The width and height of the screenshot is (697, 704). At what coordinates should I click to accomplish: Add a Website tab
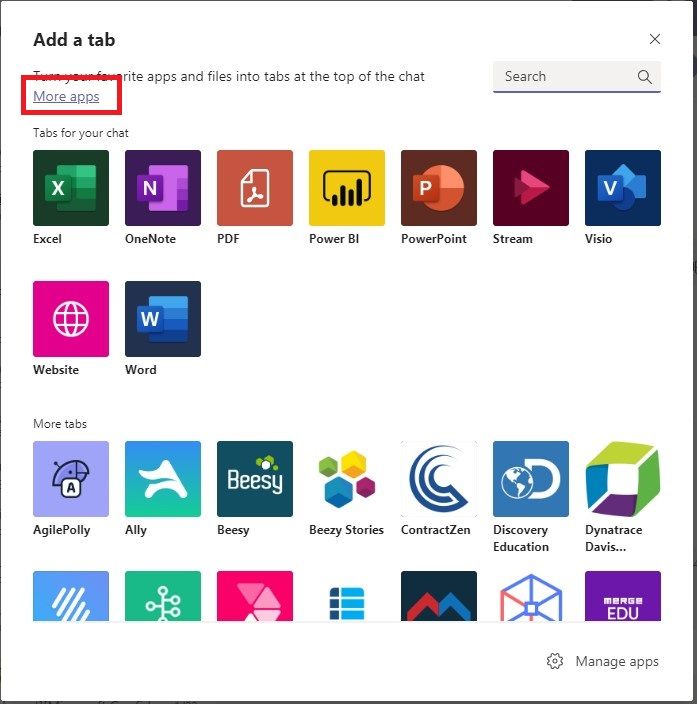(x=71, y=319)
